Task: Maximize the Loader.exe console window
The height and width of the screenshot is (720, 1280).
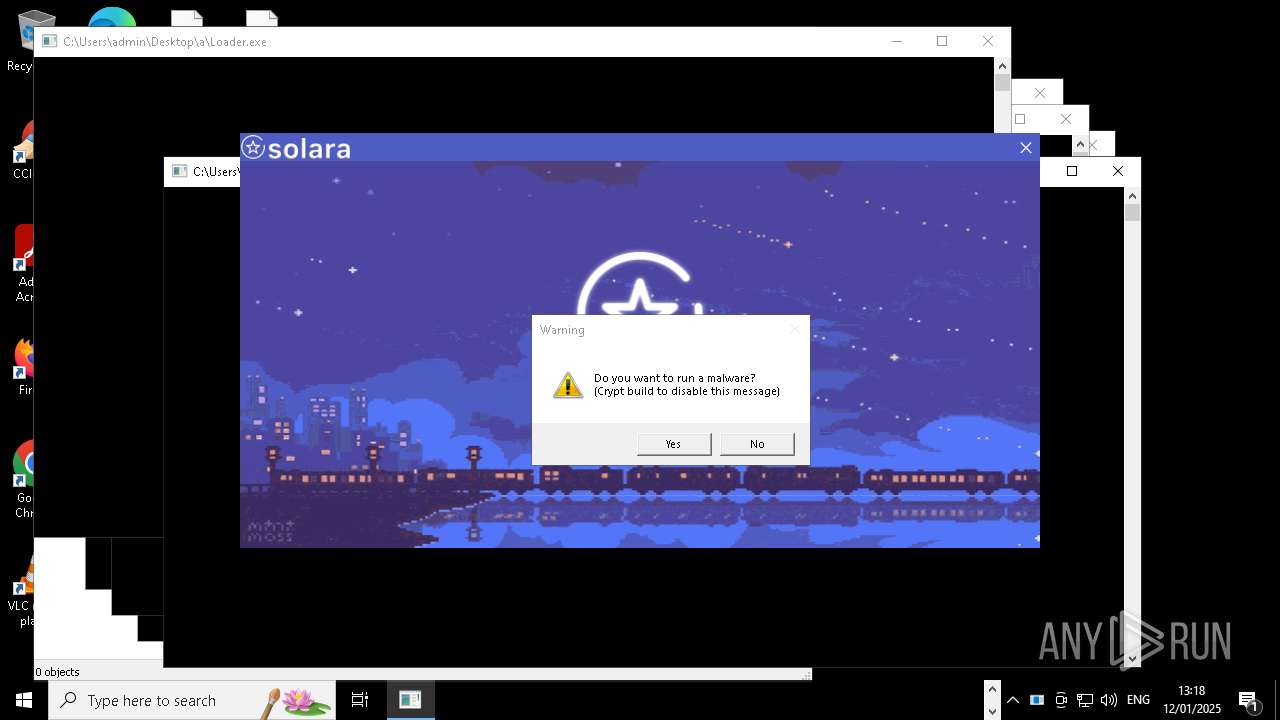Action: click(942, 41)
